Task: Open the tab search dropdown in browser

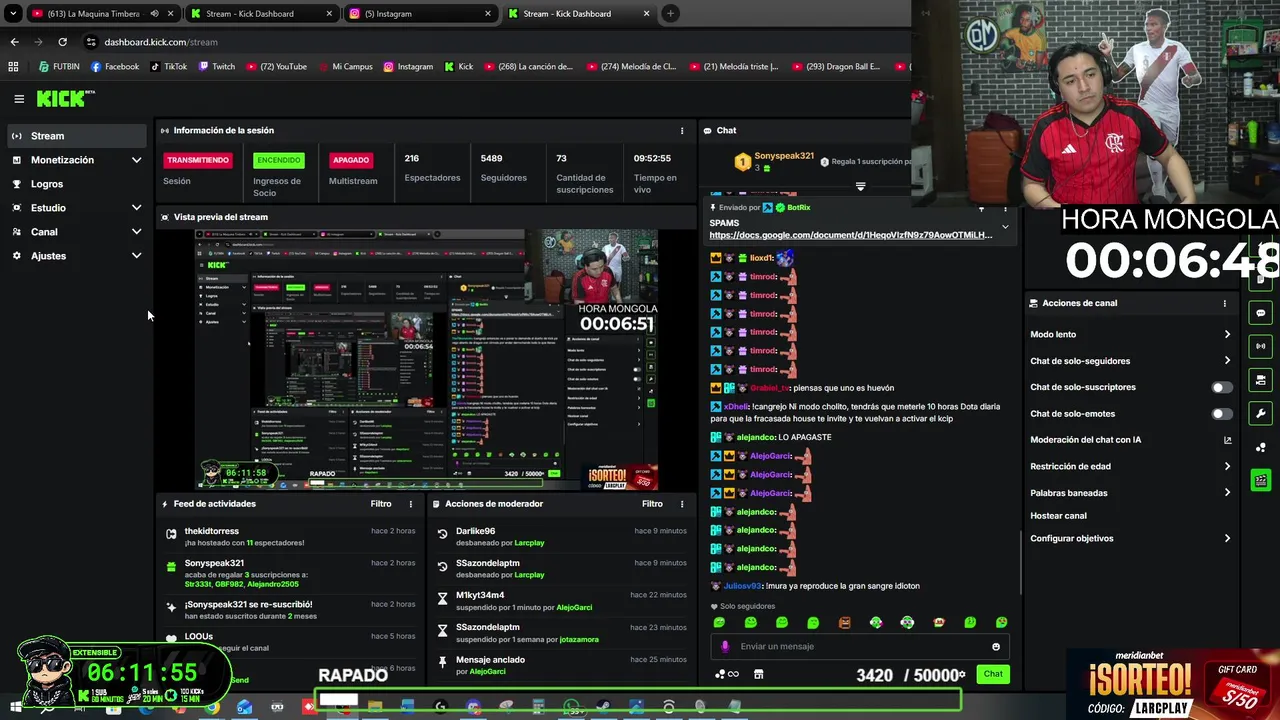Action: 13,14
